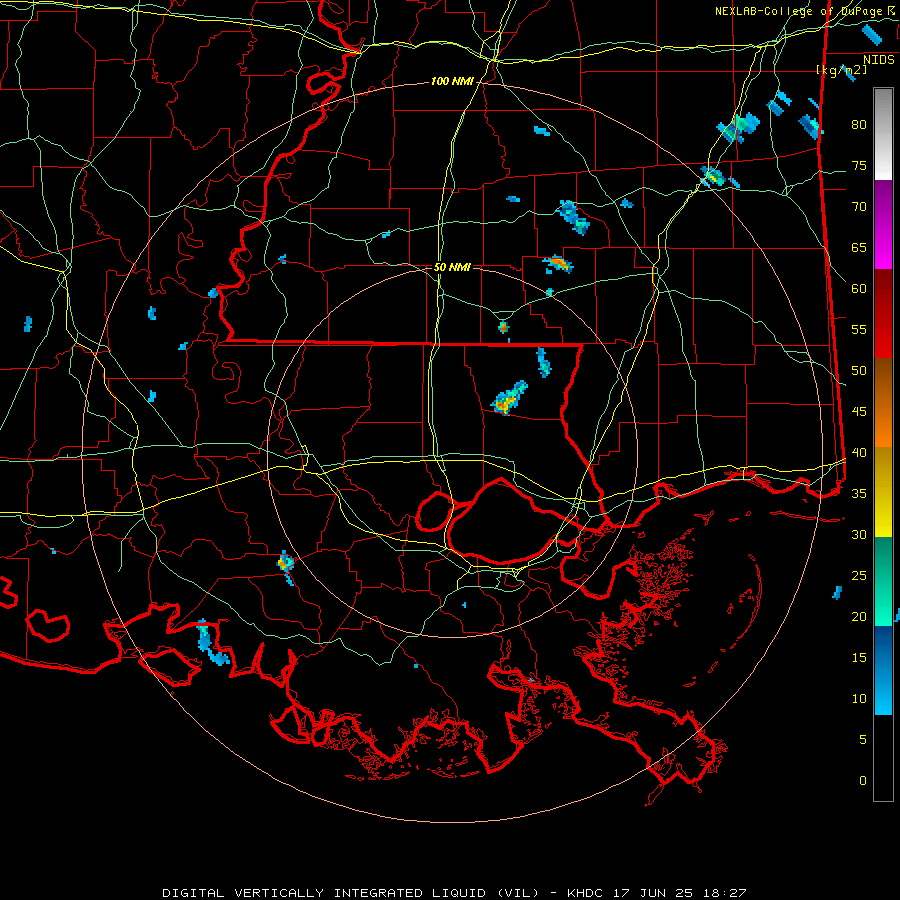Pick the 60 scale value
The width and height of the screenshot is (900, 900).
[x=859, y=289]
